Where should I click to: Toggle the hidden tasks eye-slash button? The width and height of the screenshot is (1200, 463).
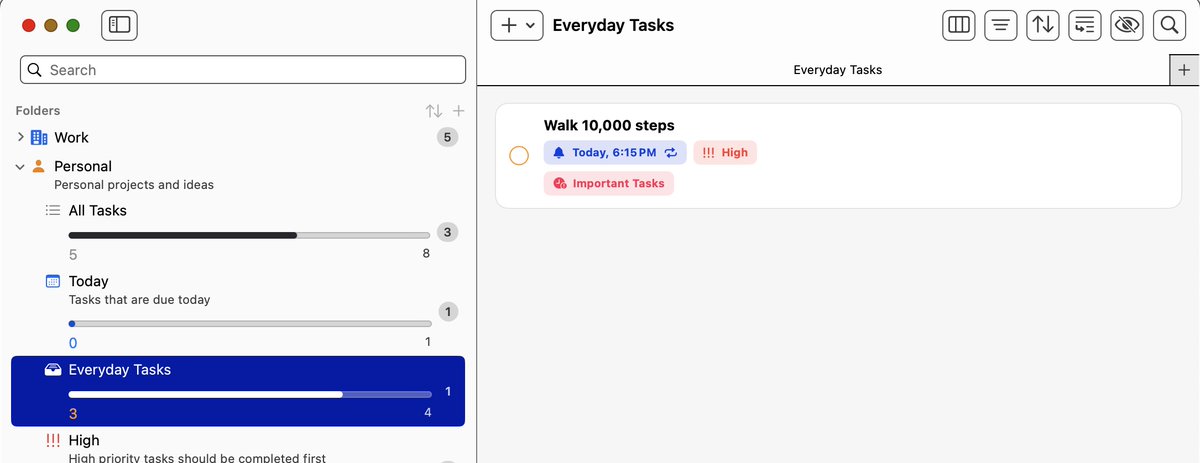pos(1127,25)
